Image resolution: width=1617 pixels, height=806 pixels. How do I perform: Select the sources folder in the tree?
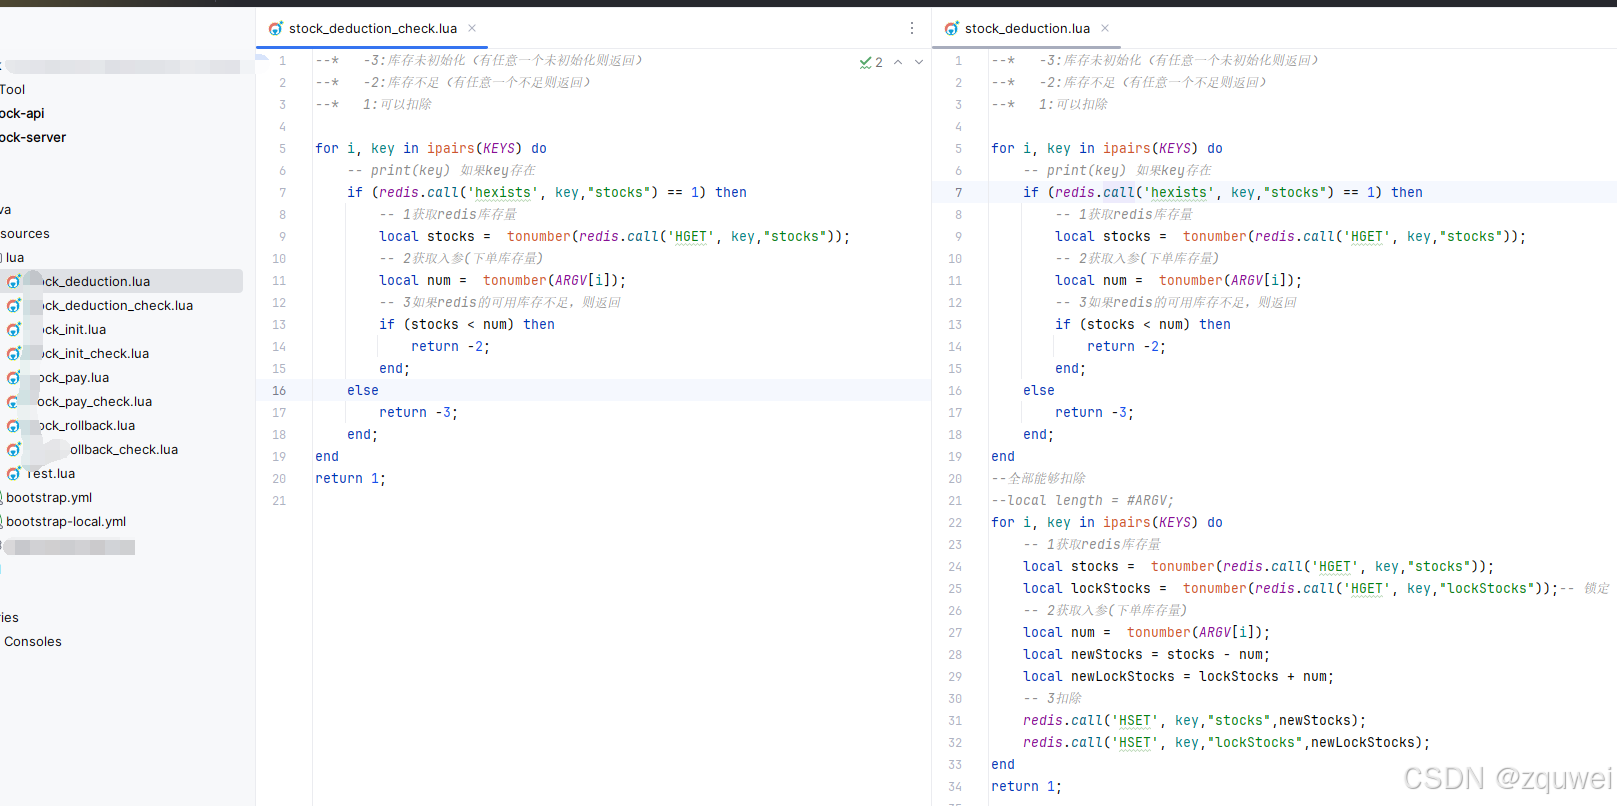click(x=25, y=234)
